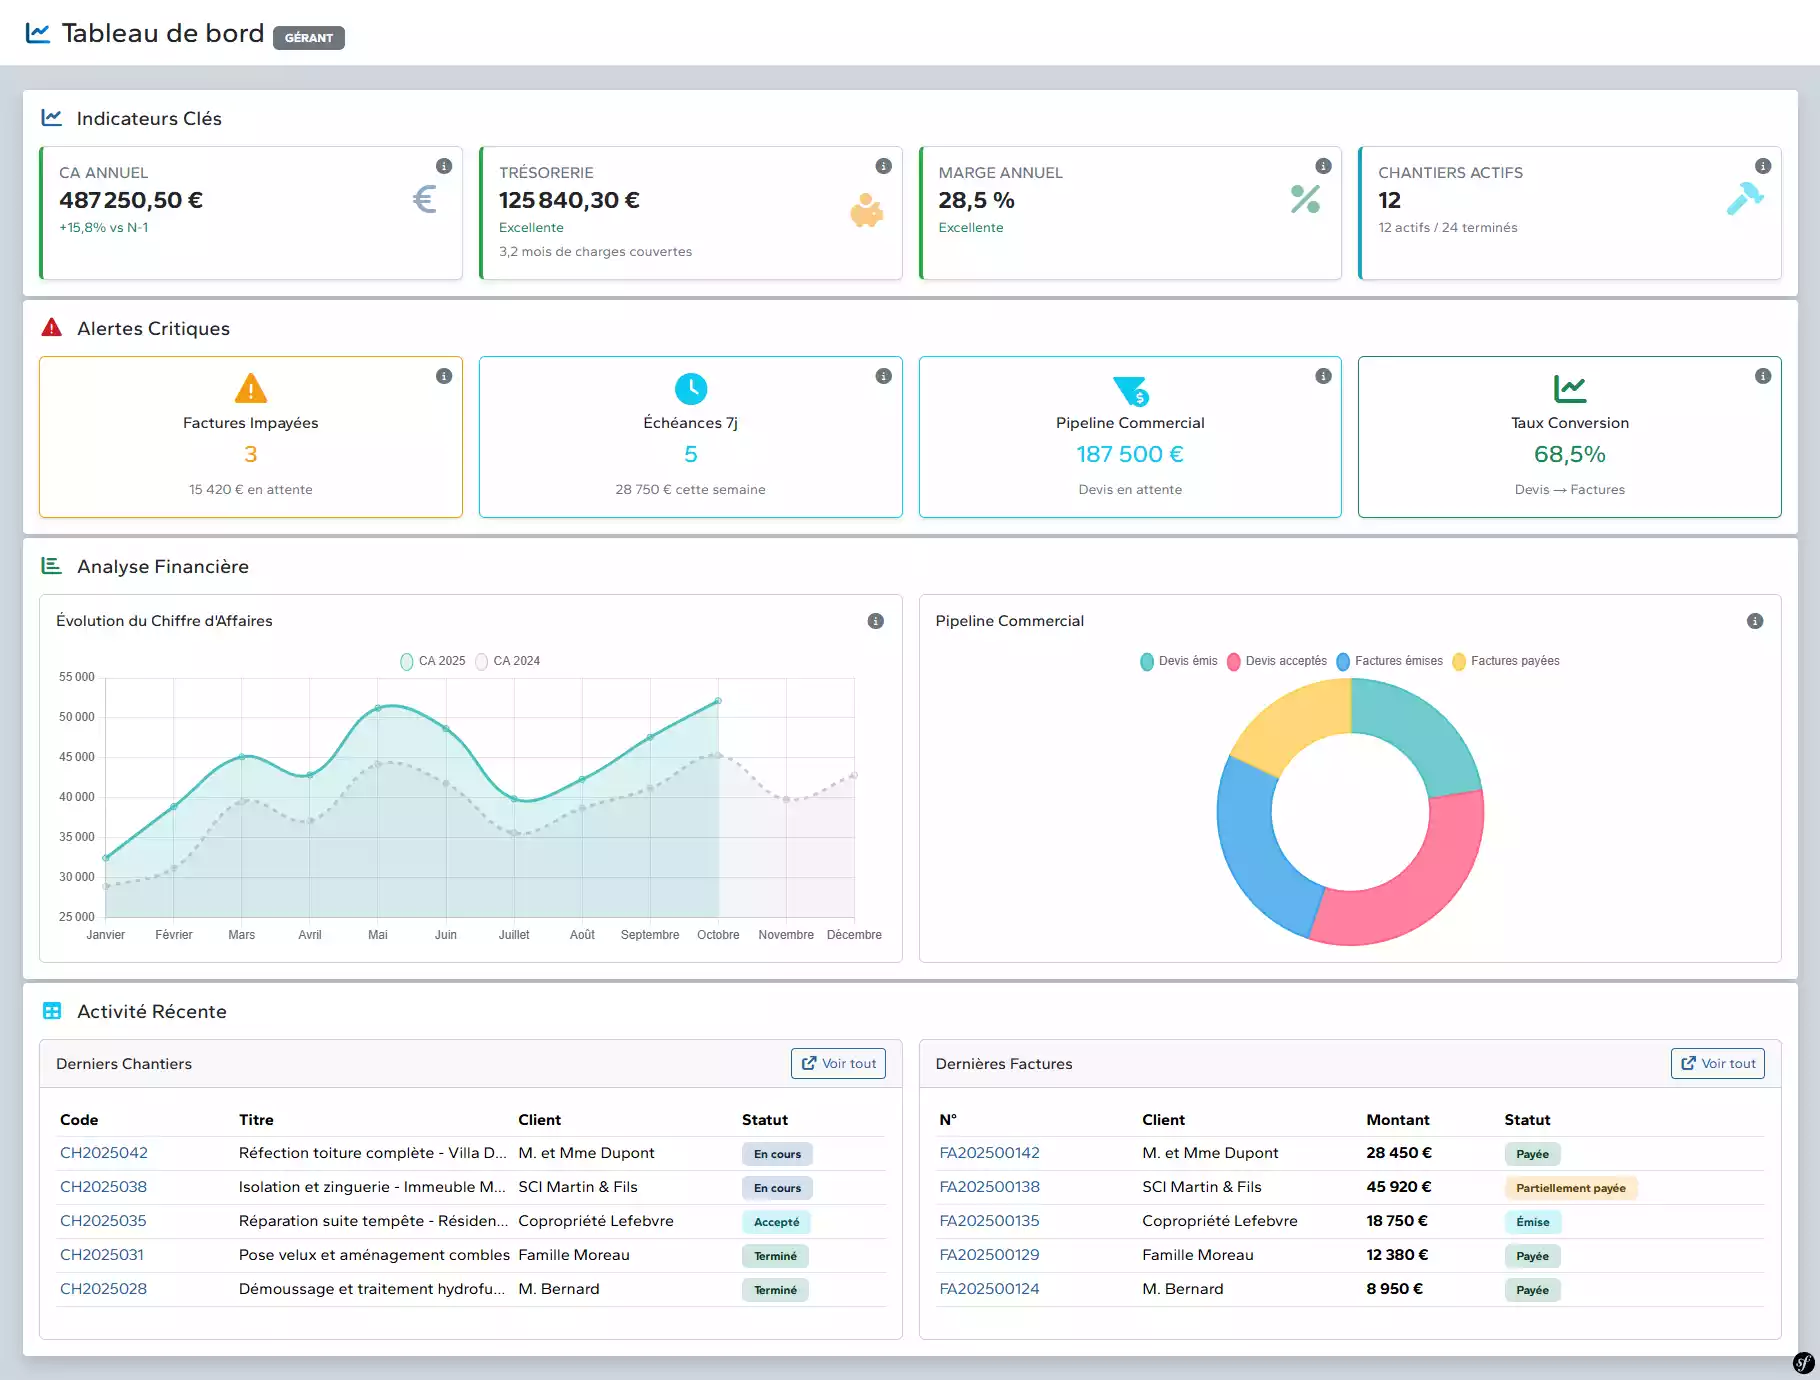Toggle Devis émis in pipeline legend
The height and width of the screenshot is (1380, 1820).
click(1178, 661)
